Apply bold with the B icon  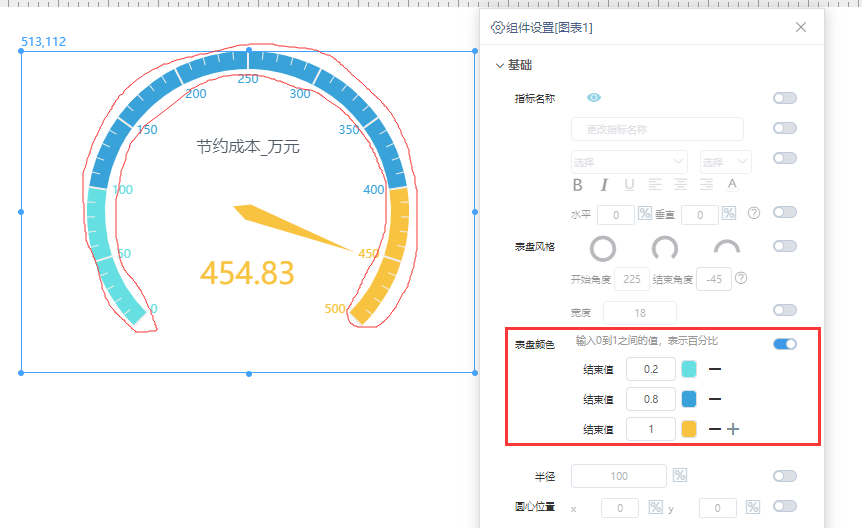pos(577,185)
